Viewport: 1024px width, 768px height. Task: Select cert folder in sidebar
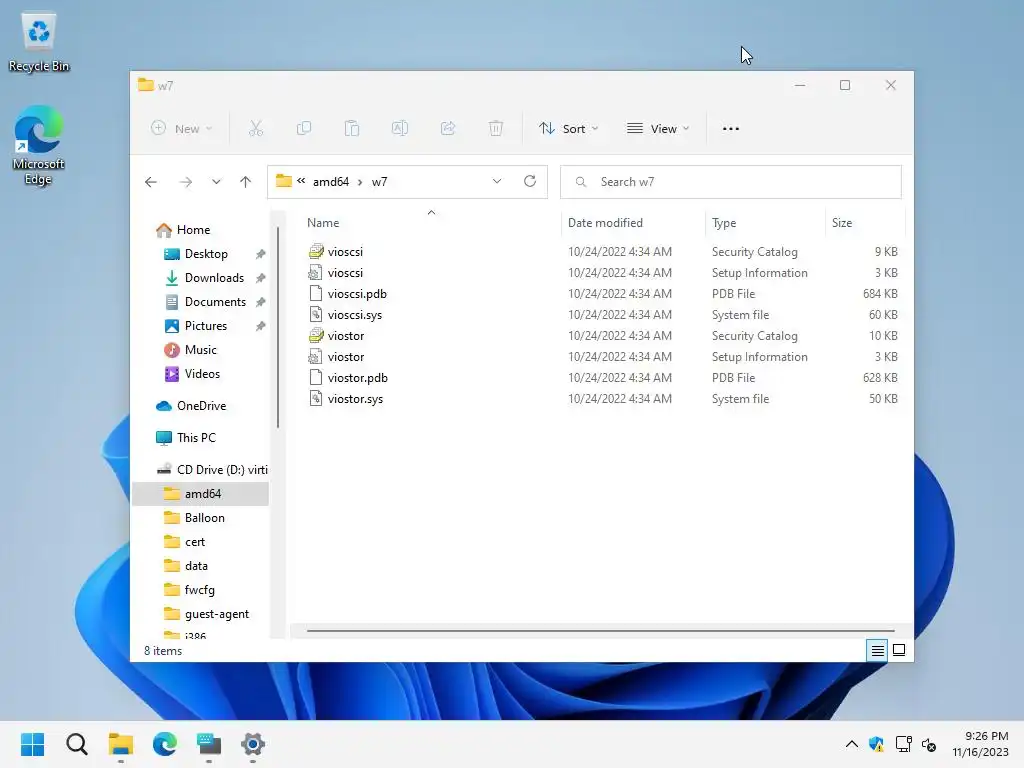point(184,542)
